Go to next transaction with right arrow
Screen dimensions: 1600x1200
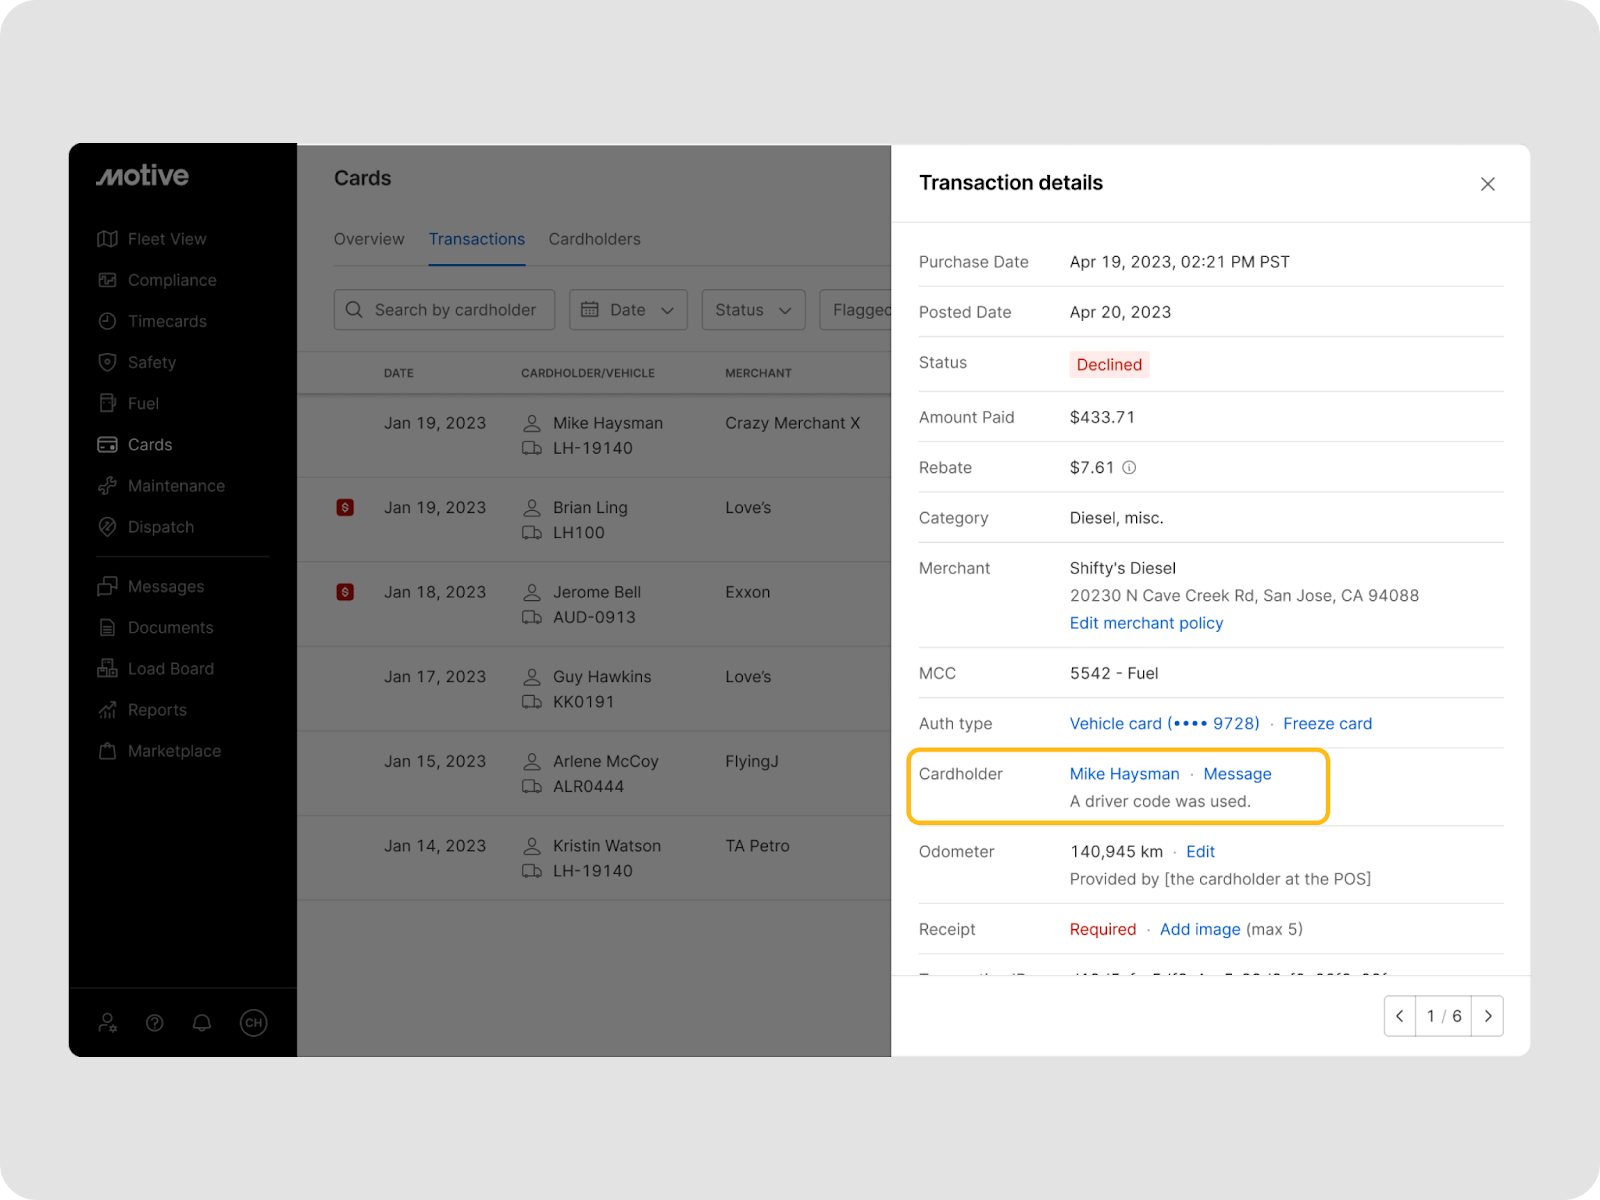click(x=1488, y=1016)
